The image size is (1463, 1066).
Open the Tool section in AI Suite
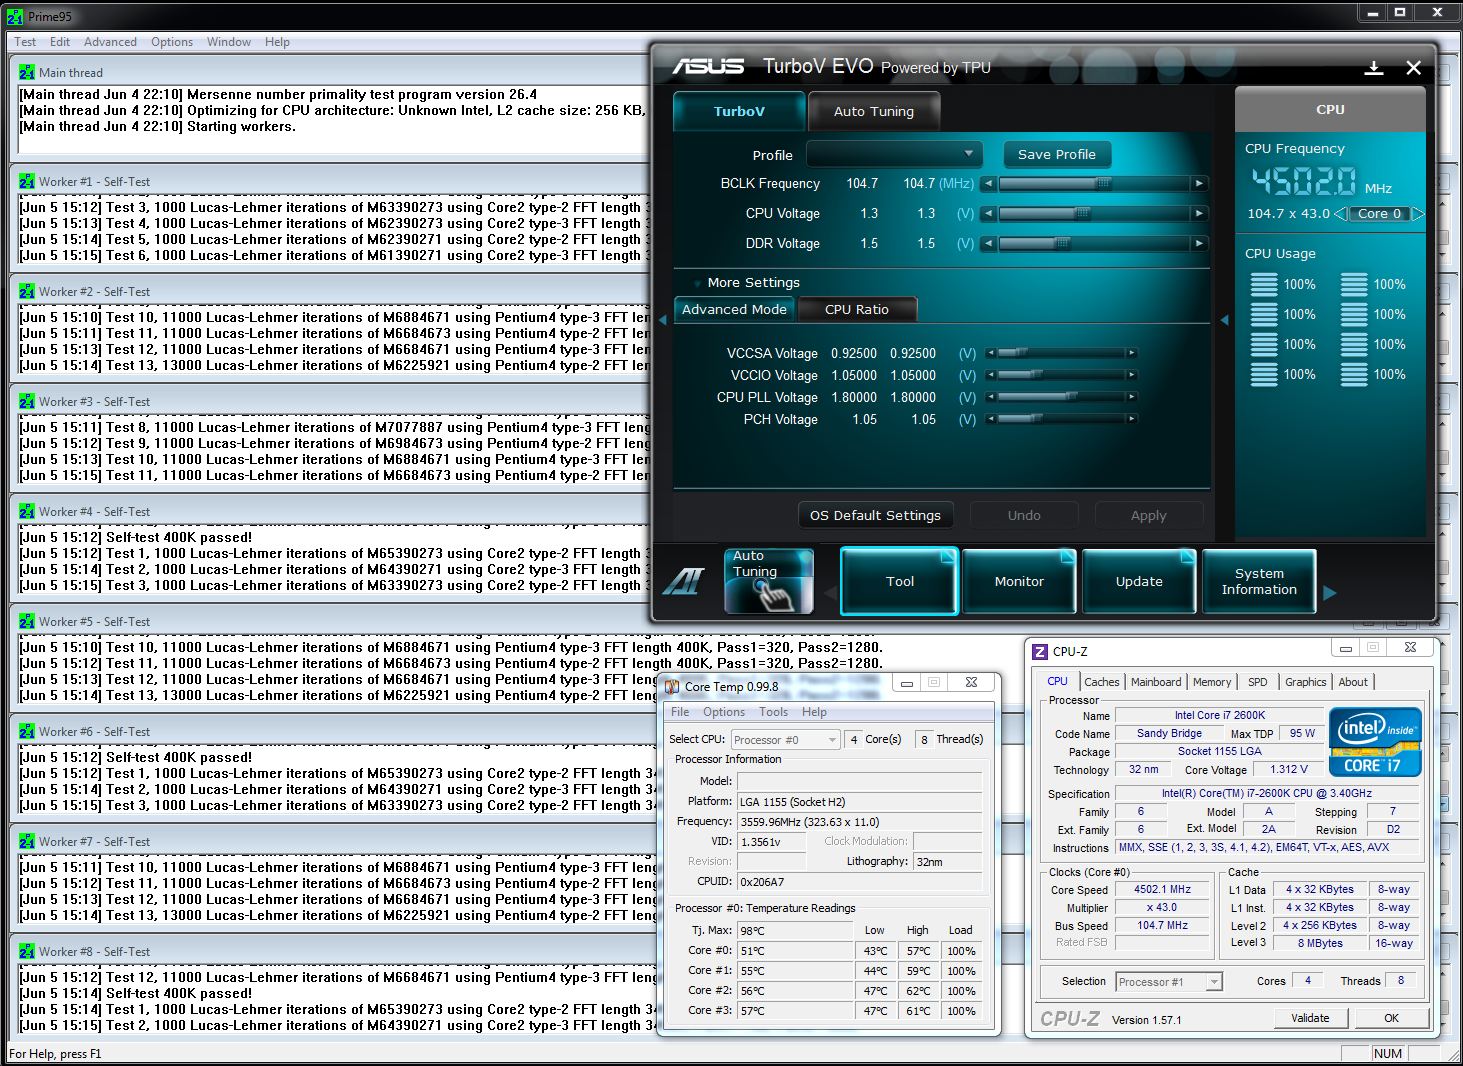(x=899, y=581)
